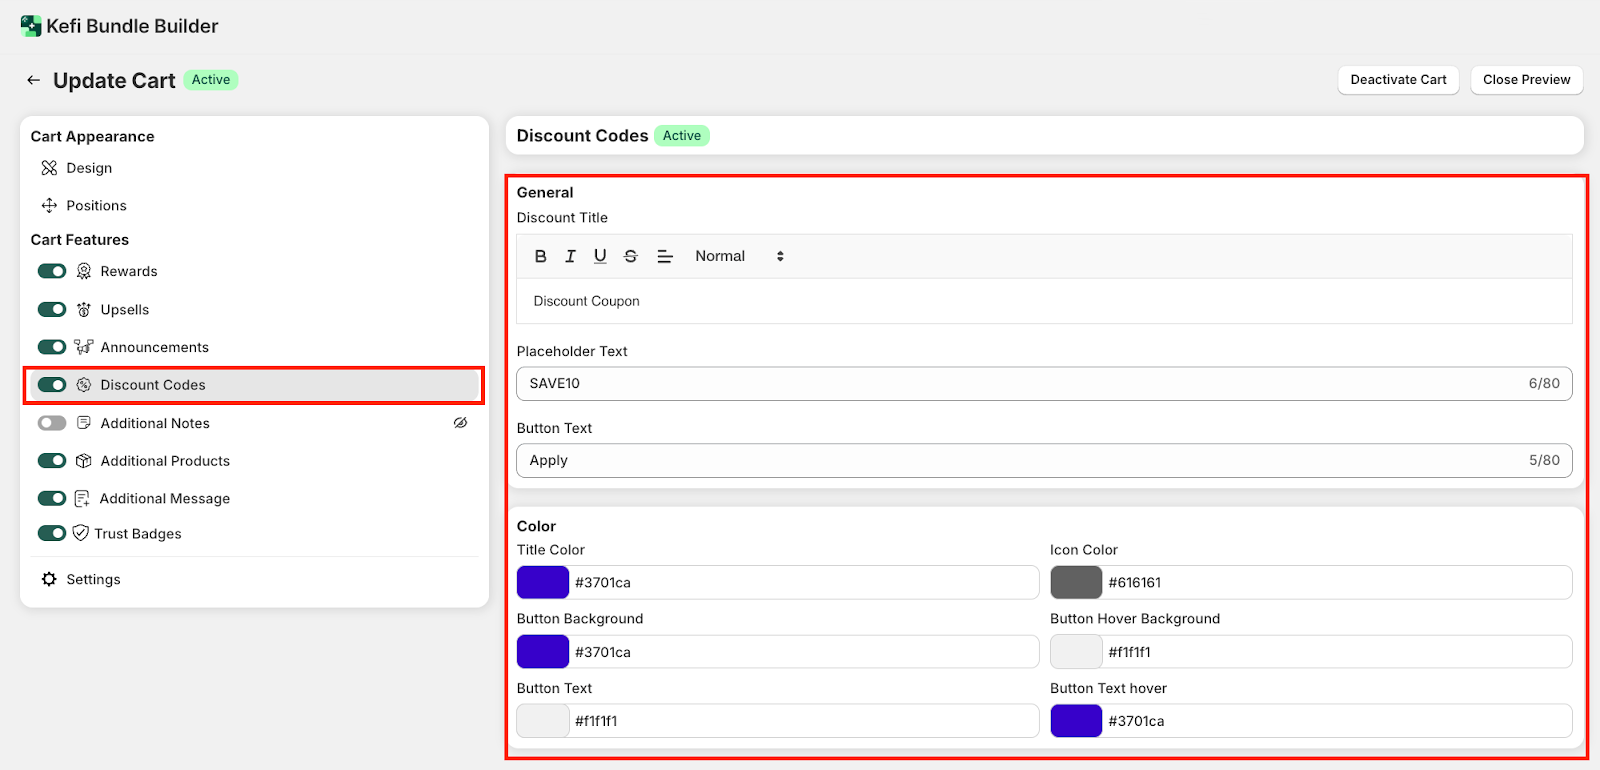Image resolution: width=1600 pixels, height=770 pixels.
Task: Select Positions in Cart Appearance
Action: coord(96,205)
